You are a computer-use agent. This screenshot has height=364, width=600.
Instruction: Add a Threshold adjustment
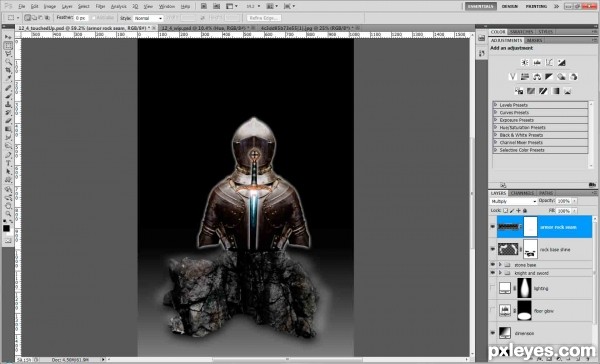543,91
